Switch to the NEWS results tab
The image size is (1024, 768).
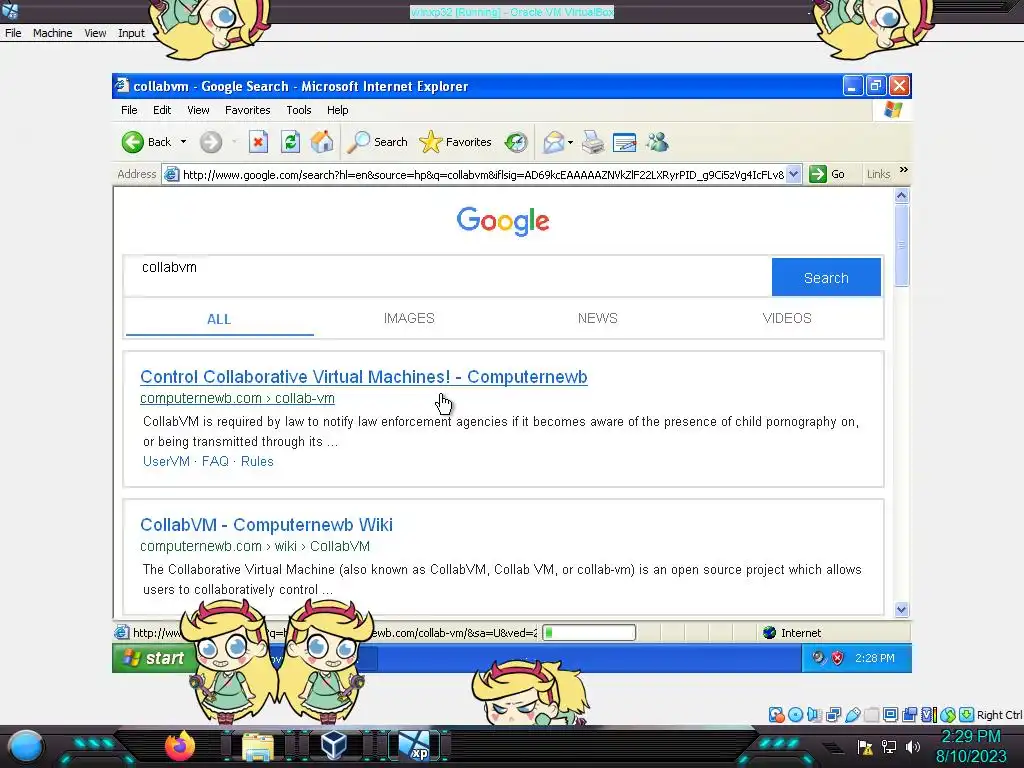click(x=598, y=318)
